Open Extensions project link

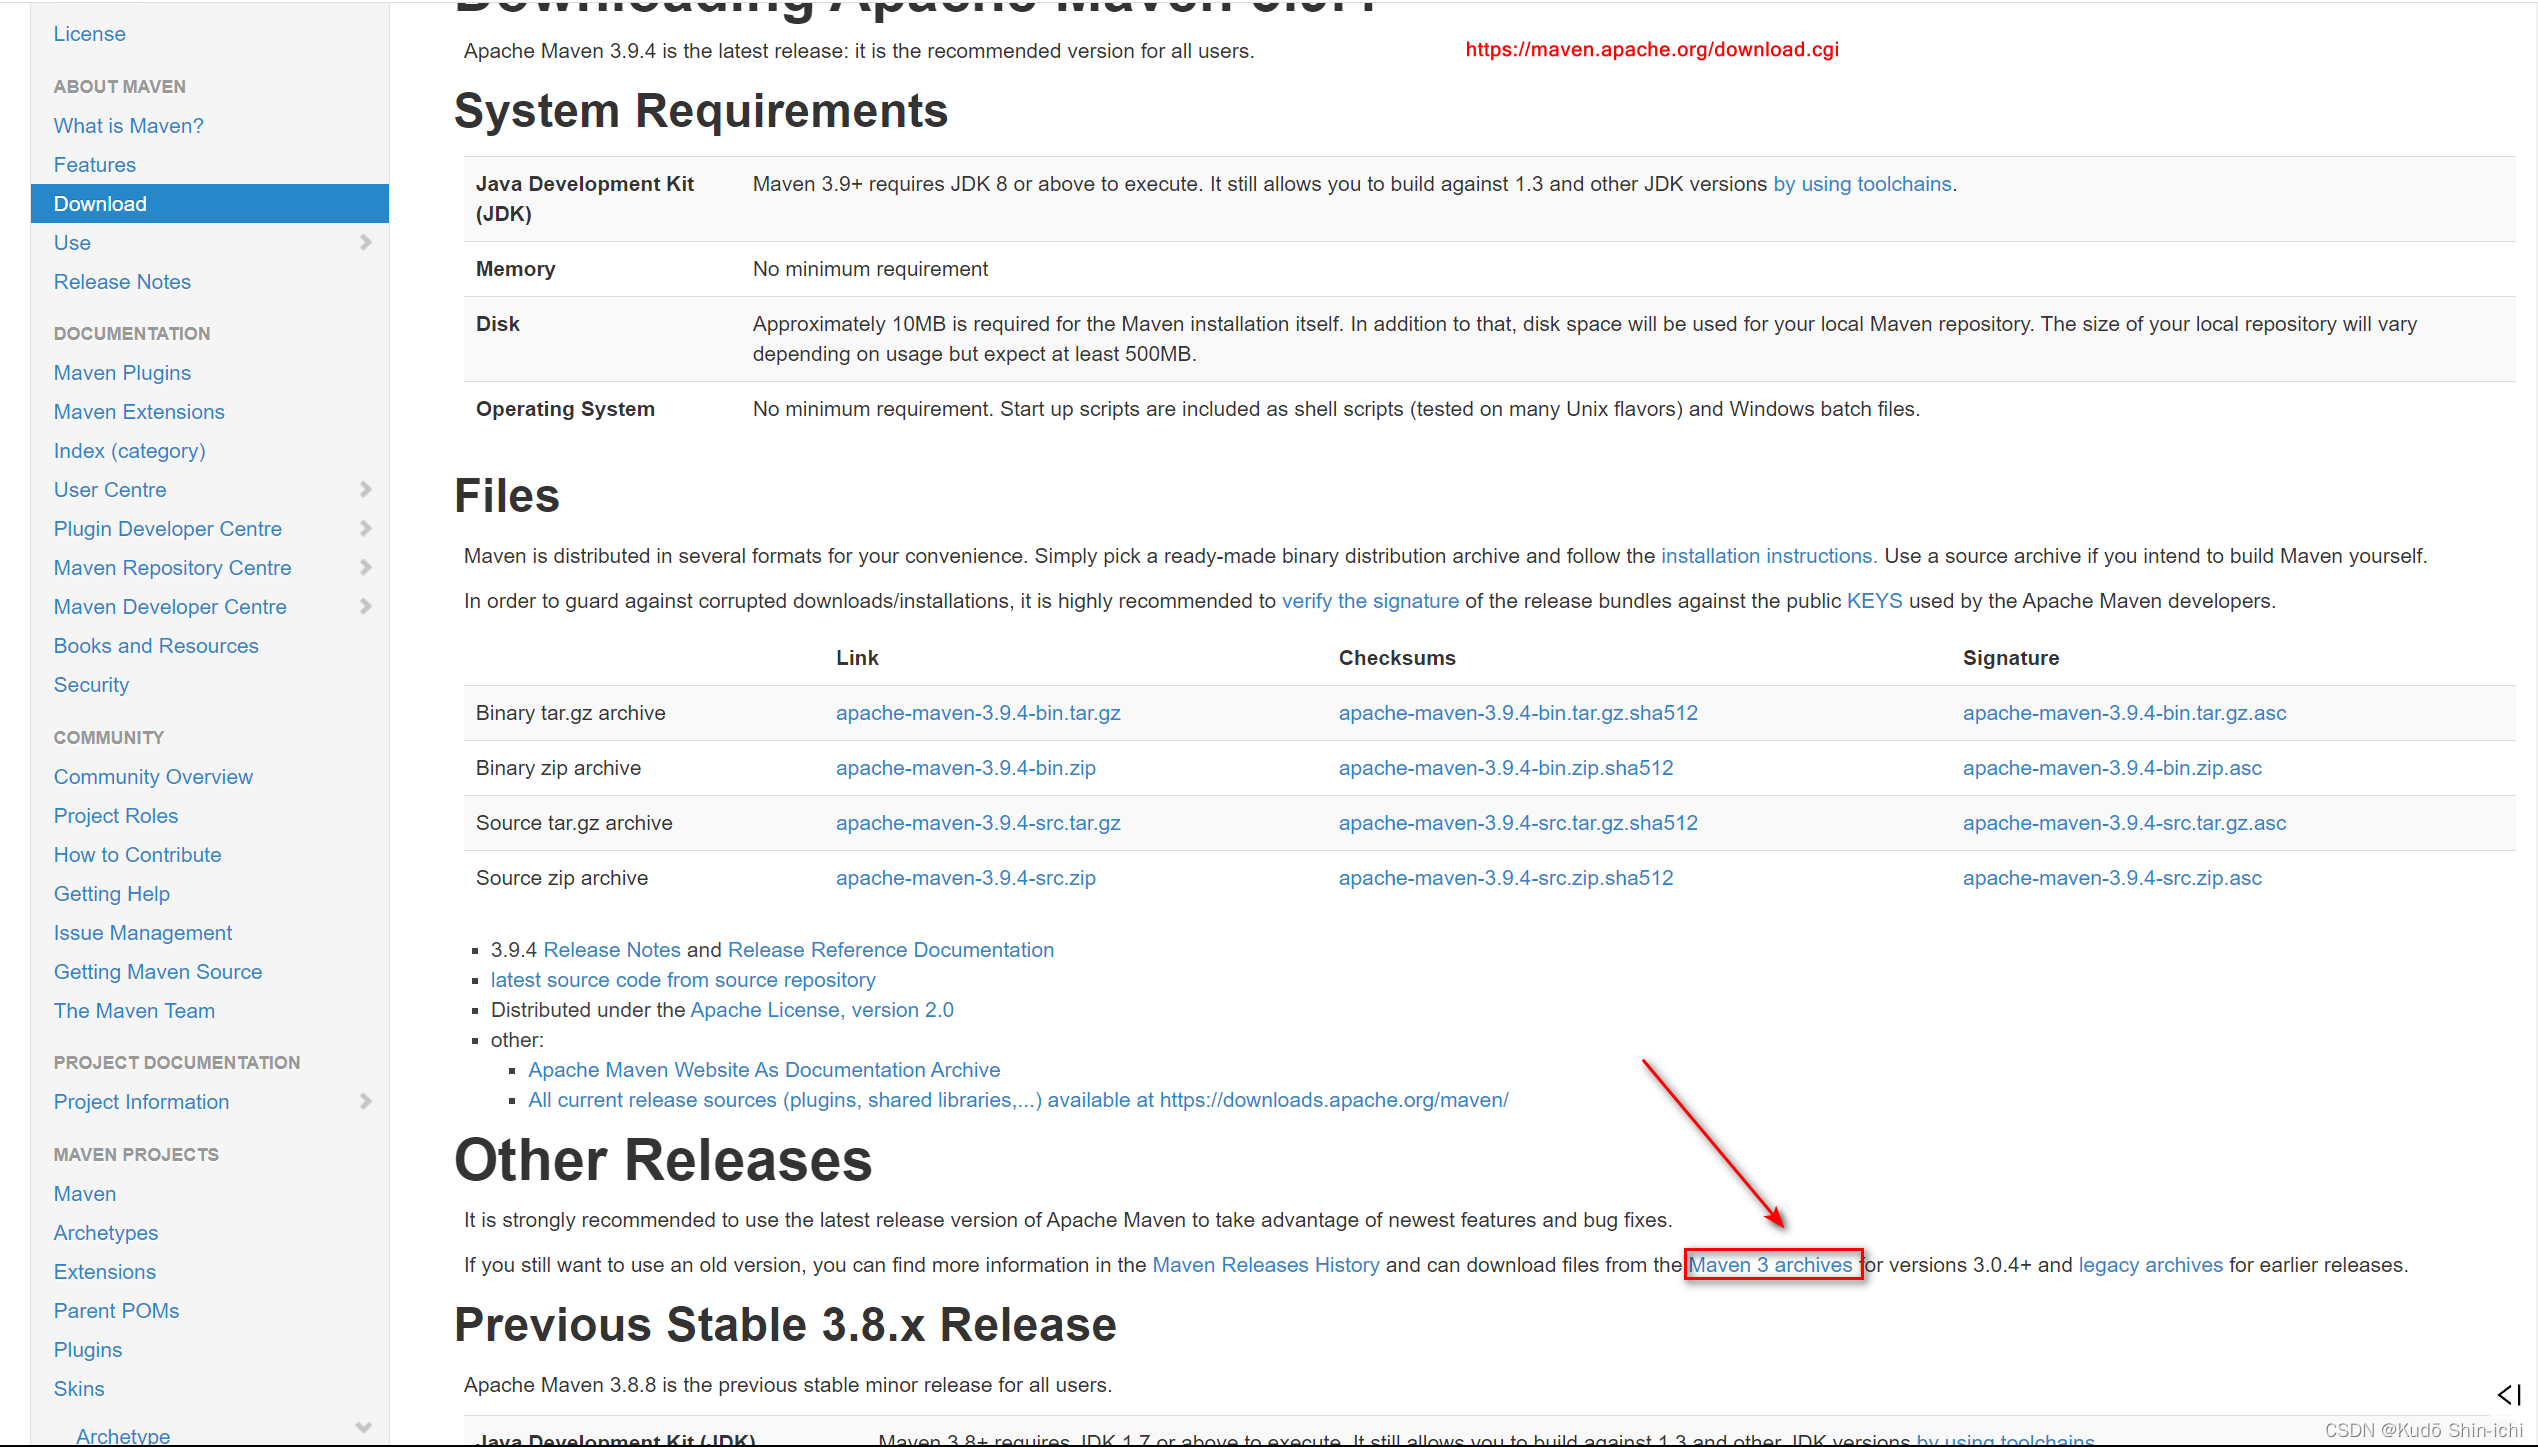click(105, 1272)
